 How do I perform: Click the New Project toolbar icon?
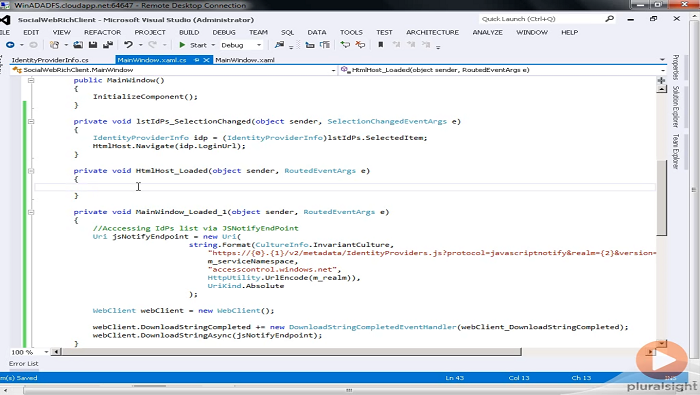click(x=54, y=45)
